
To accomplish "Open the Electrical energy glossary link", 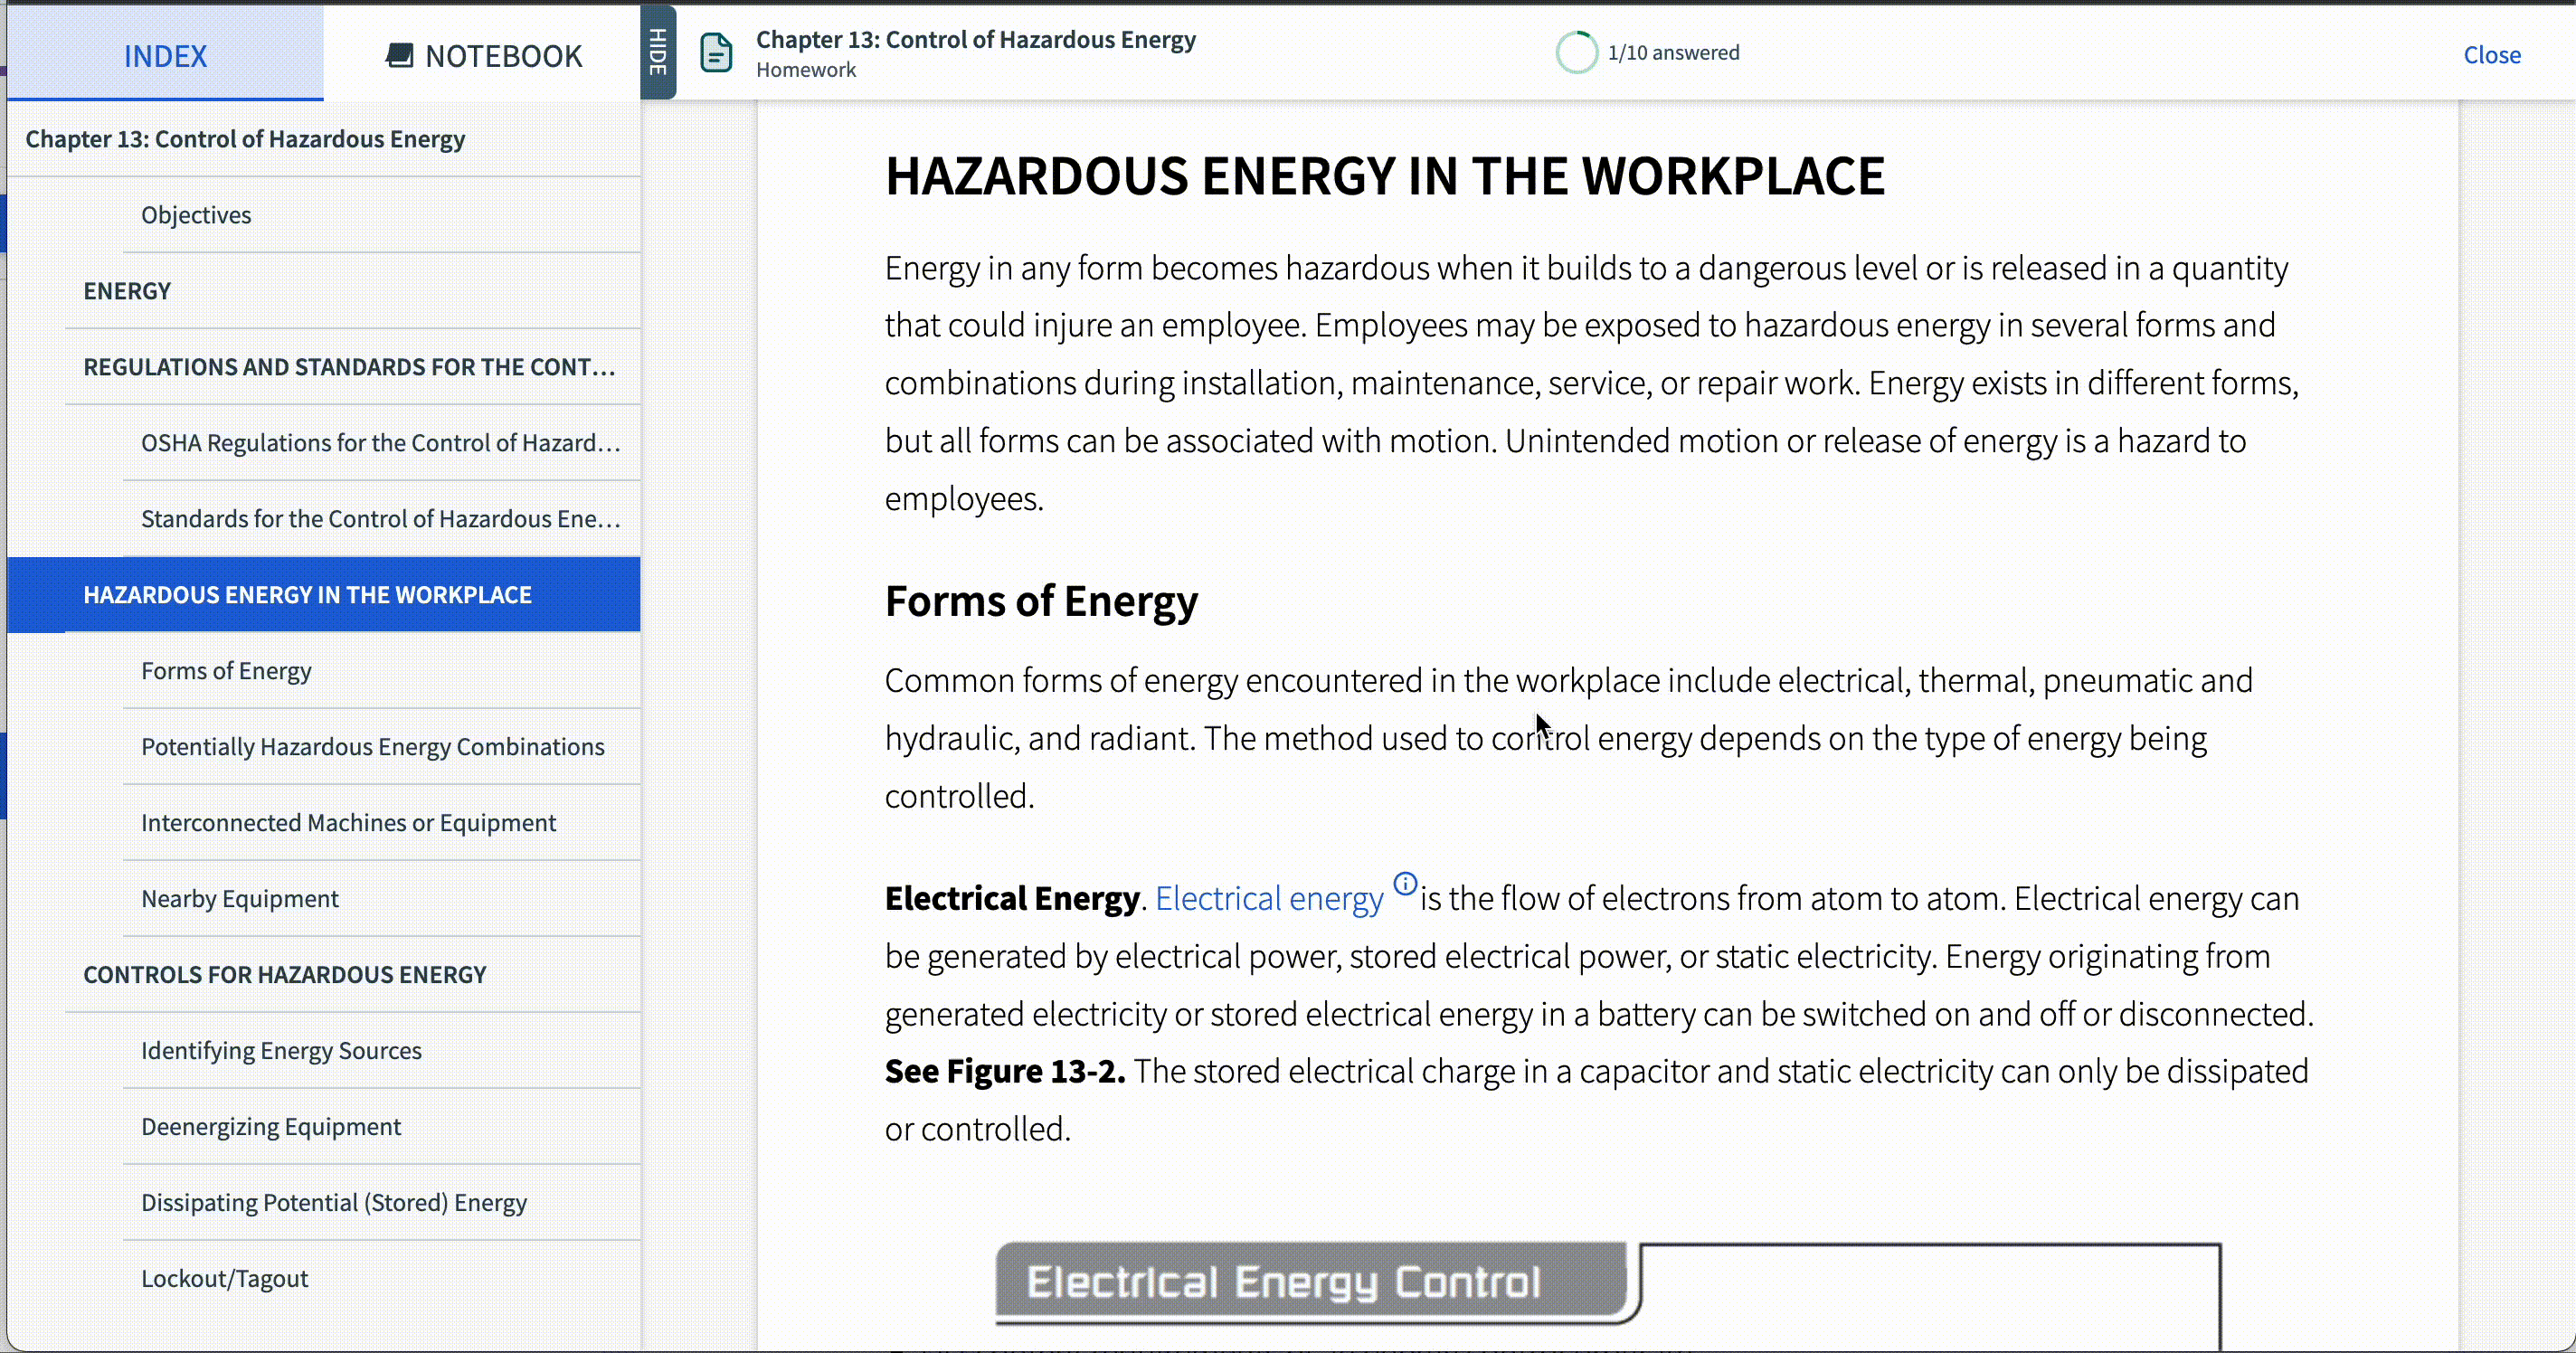I will point(1270,897).
